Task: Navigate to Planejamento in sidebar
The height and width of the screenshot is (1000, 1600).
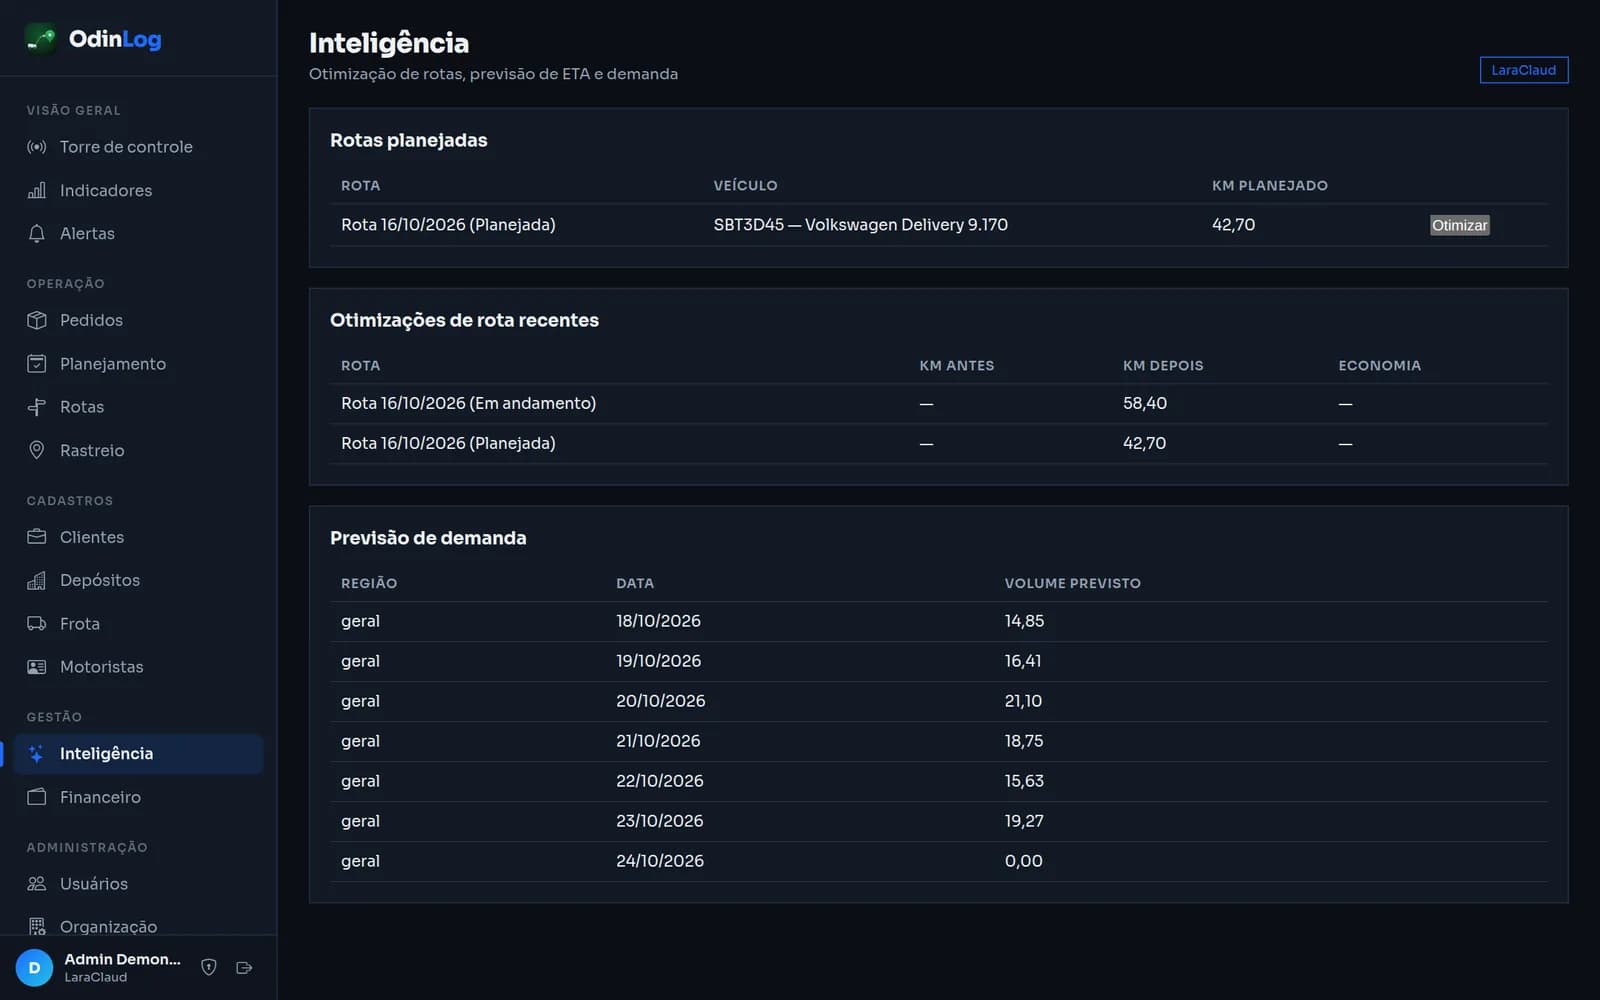Action: (138, 363)
